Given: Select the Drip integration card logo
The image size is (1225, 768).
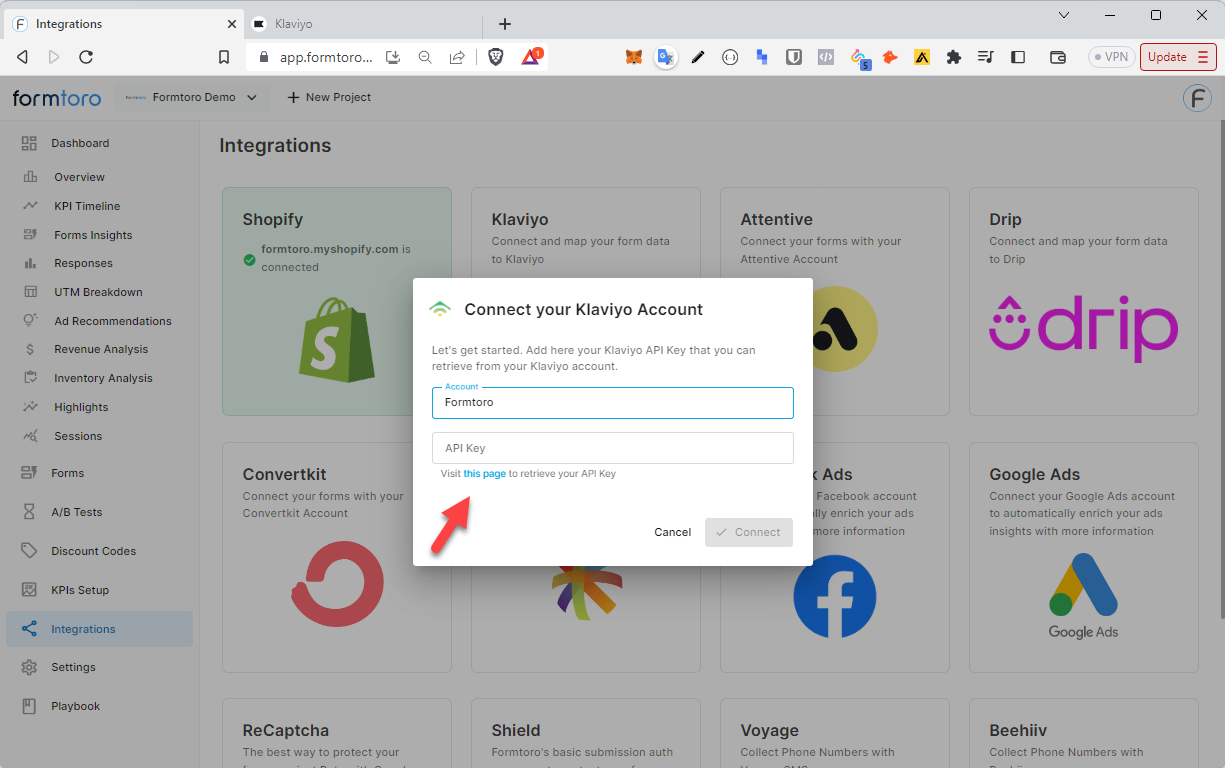Looking at the screenshot, I should [1084, 328].
